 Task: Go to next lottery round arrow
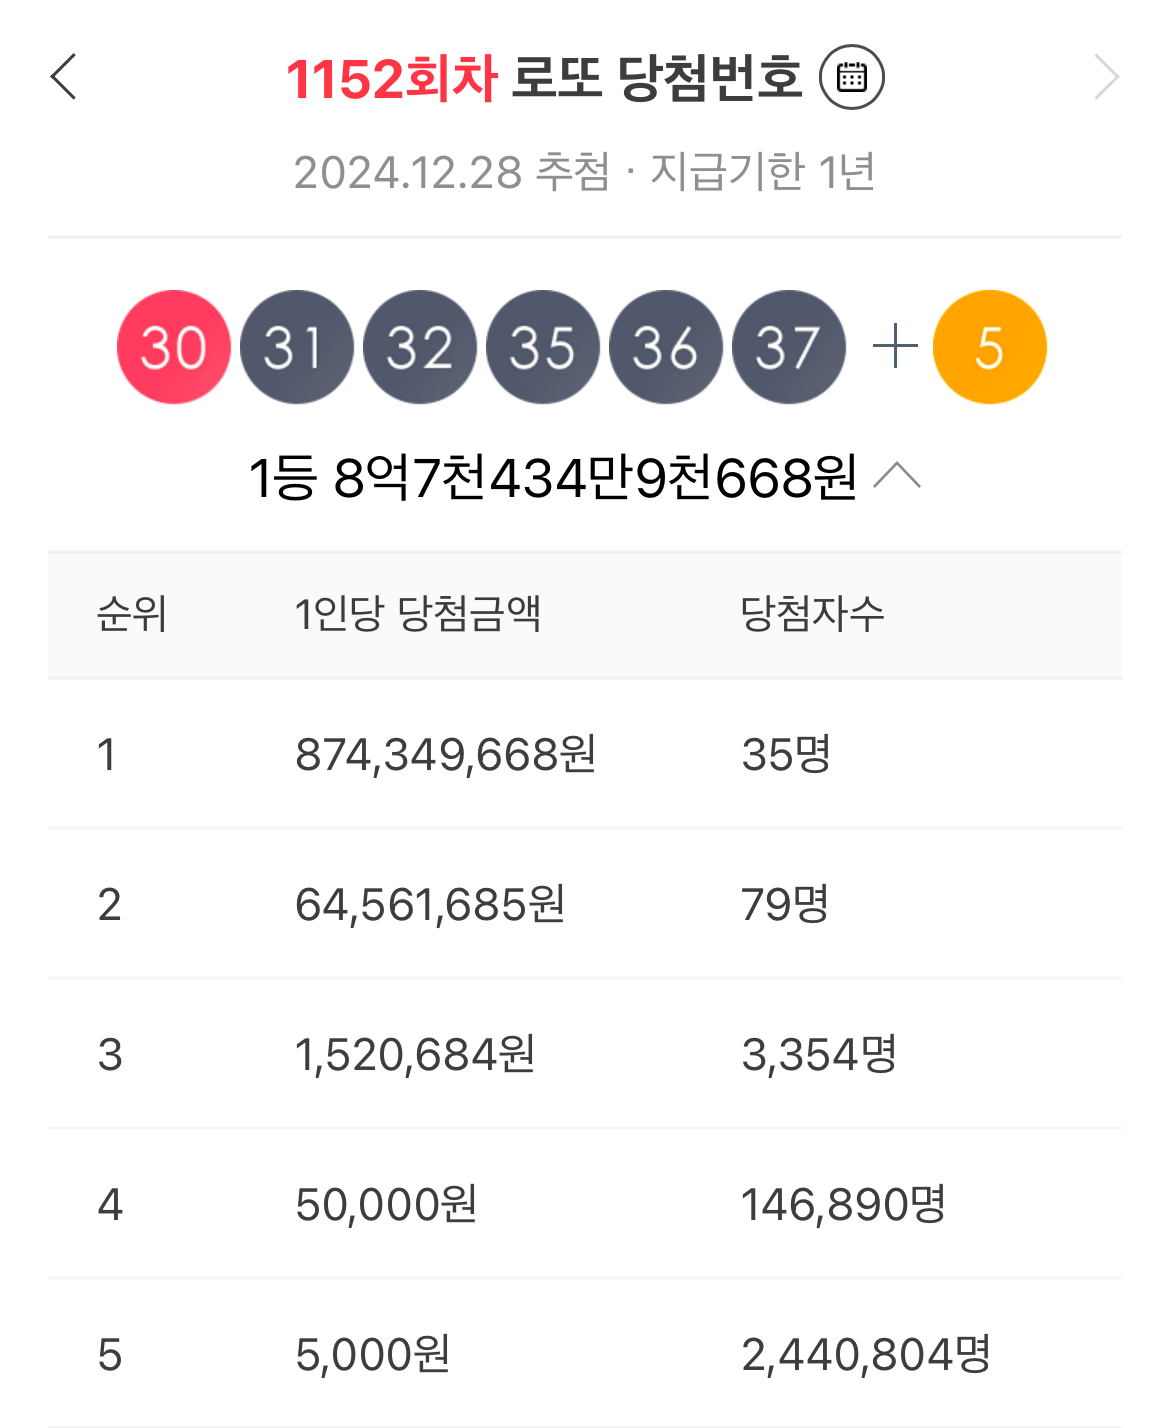pyautogui.click(x=1105, y=77)
